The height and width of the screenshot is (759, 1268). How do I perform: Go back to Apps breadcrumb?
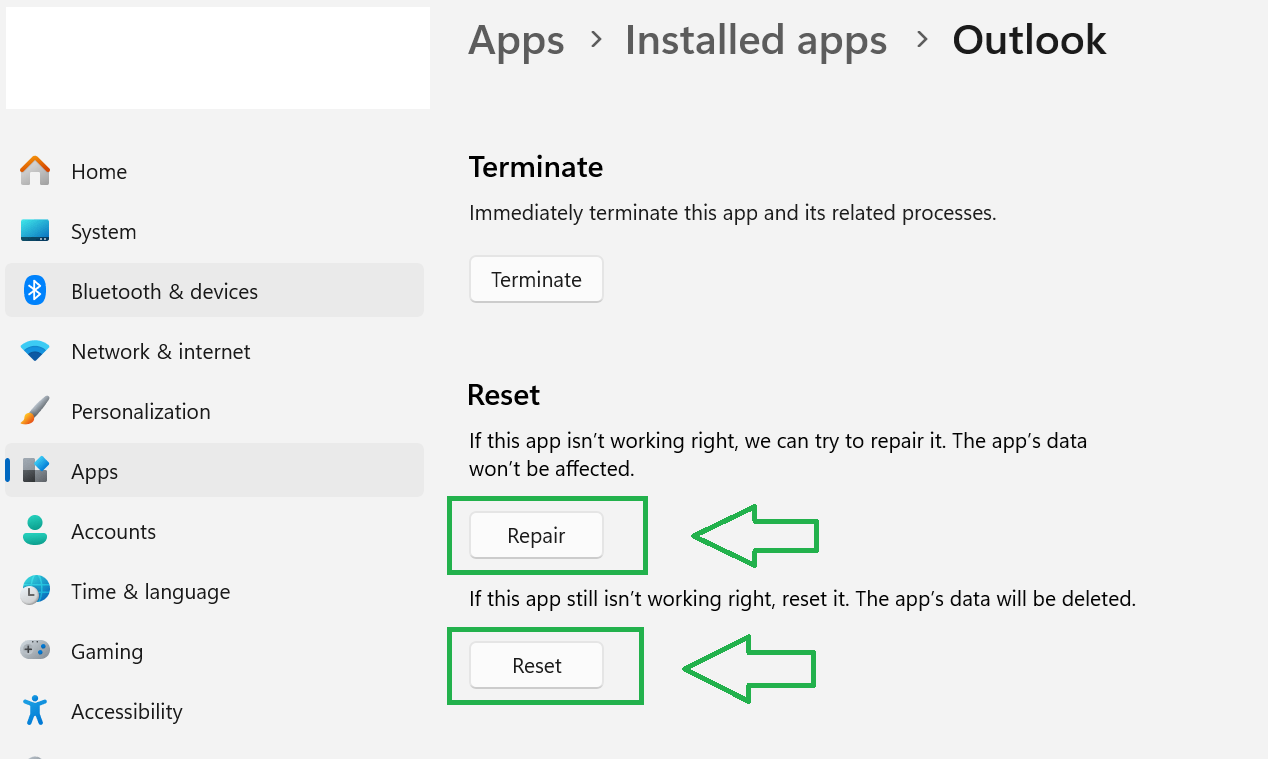pos(516,41)
